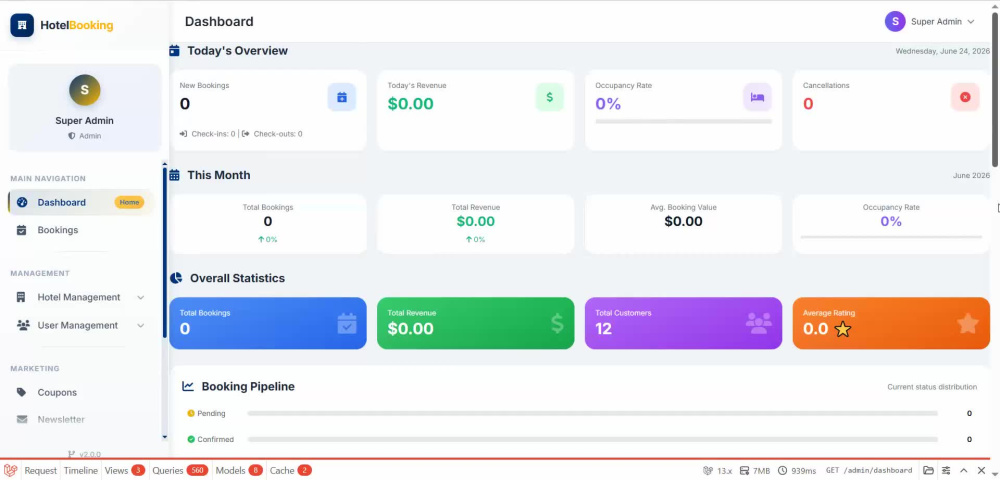This screenshot has width=1000, height=480.
Task: Click the Laravel debugbar logo icon
Action: [10, 470]
